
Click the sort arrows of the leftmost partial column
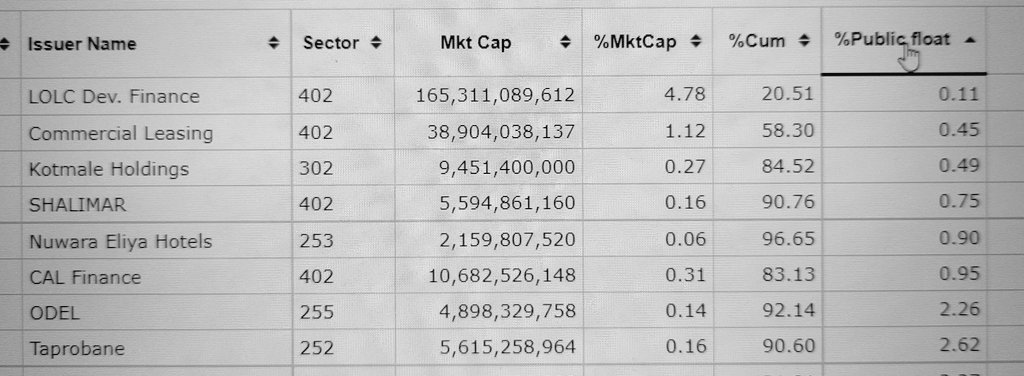[x=5, y=44]
